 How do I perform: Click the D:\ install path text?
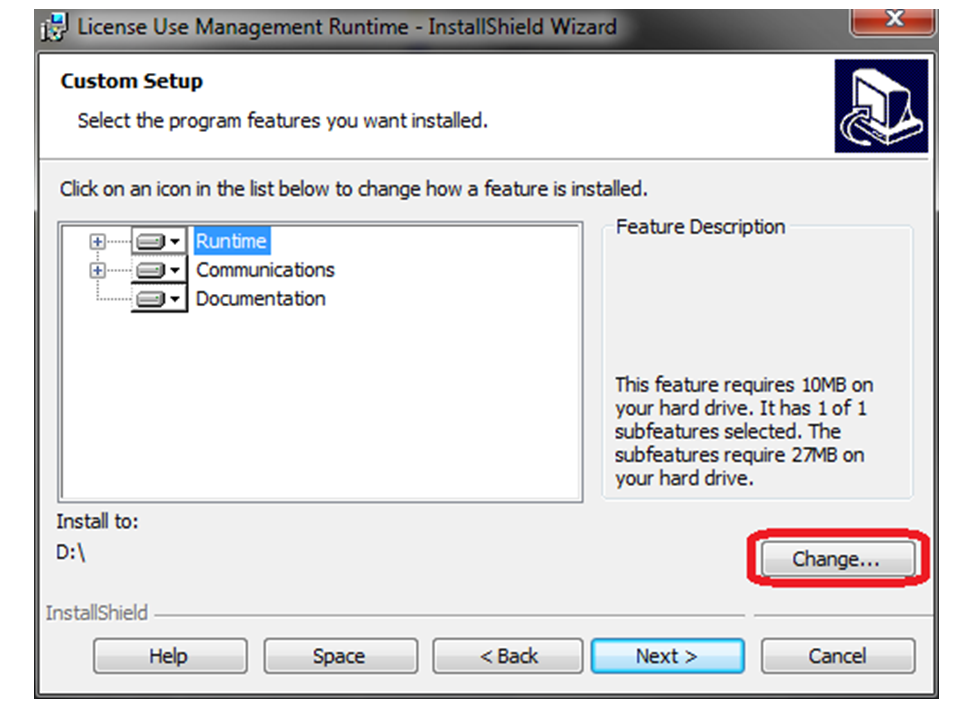tap(71, 552)
